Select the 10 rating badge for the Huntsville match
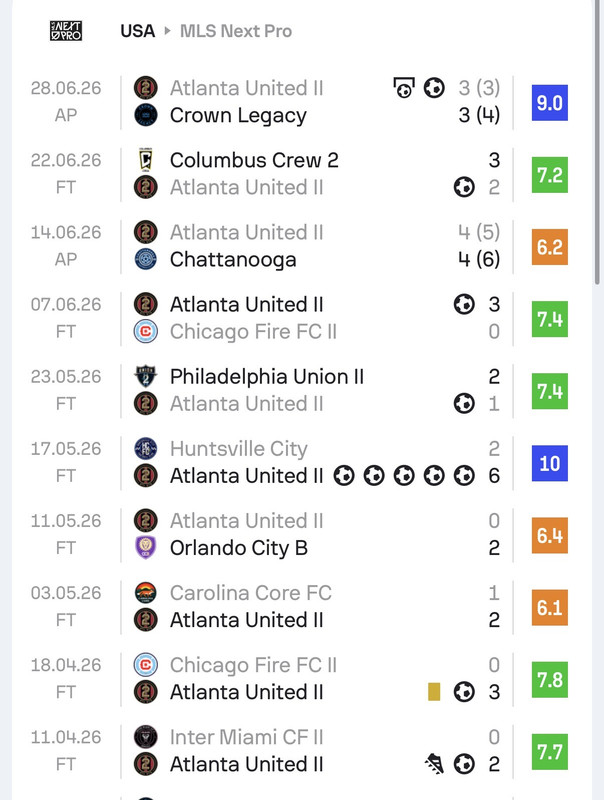Viewport: 604px width, 800px height. click(x=549, y=463)
